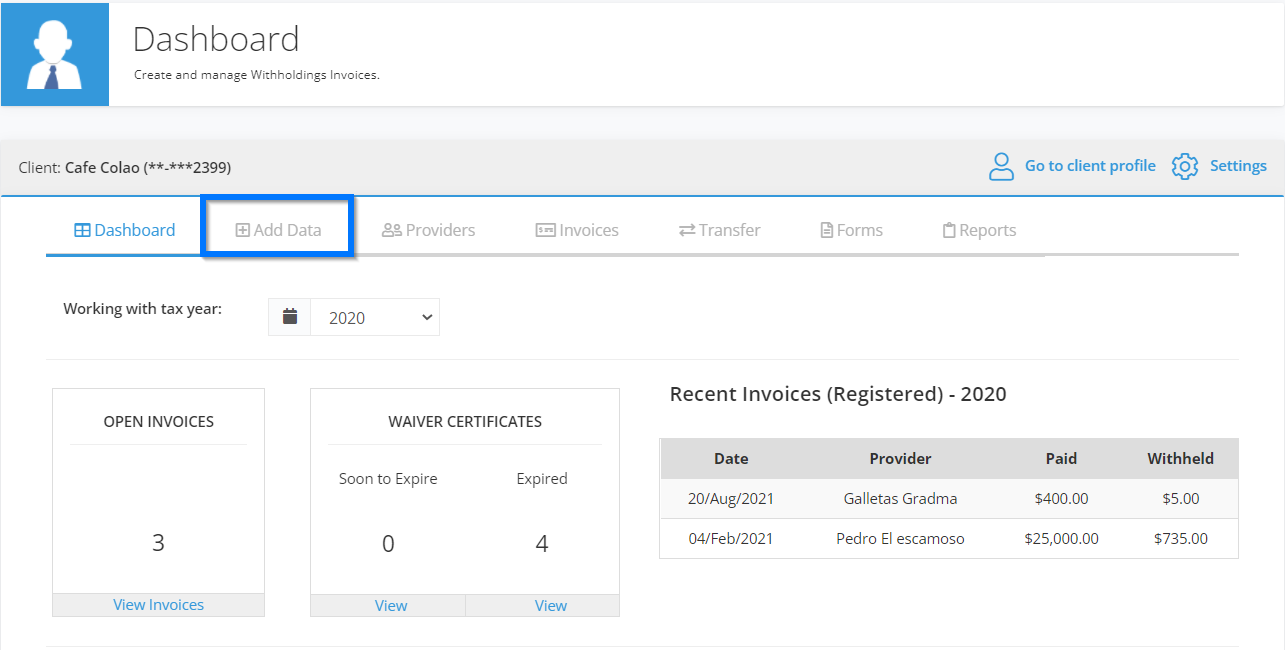
Task: Click the $400.00 paid amount
Action: pos(1061,498)
